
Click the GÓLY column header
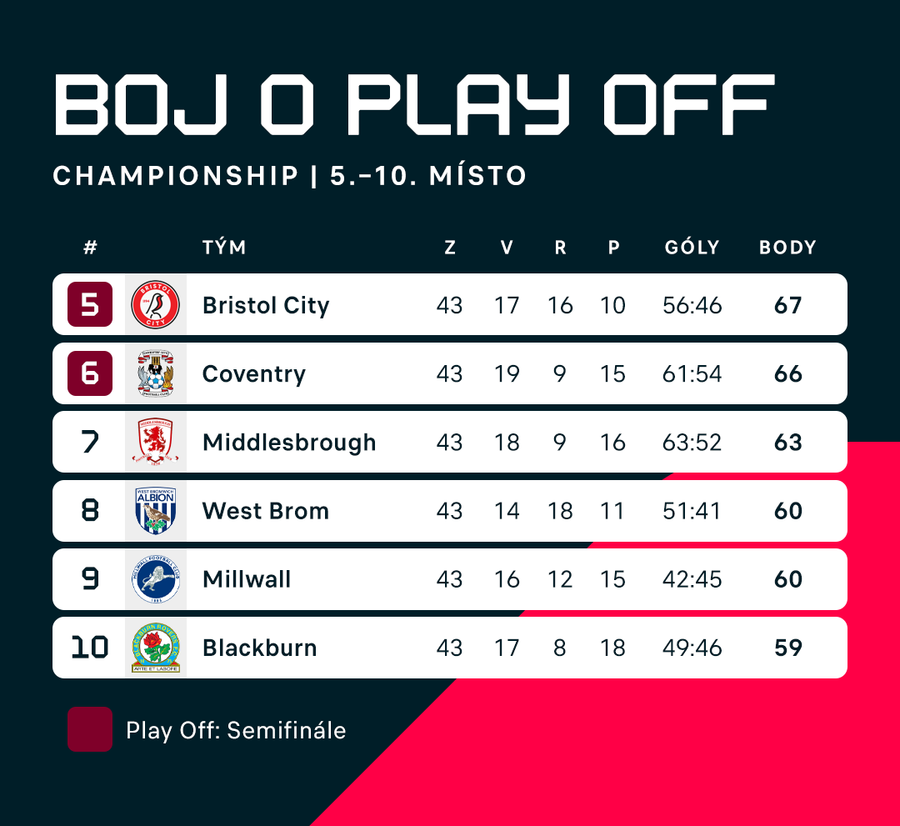[692, 247]
